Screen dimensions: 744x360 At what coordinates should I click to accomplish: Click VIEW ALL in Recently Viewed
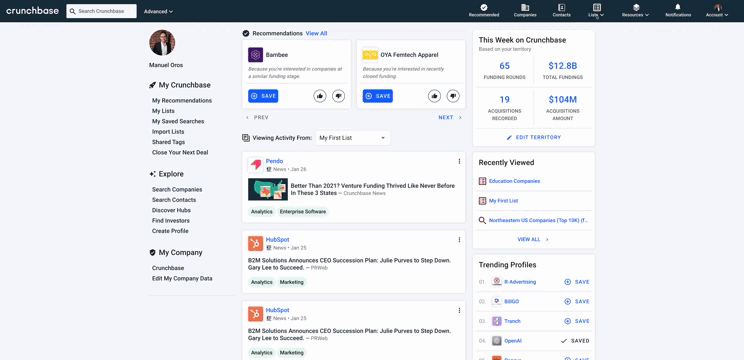tap(533, 240)
